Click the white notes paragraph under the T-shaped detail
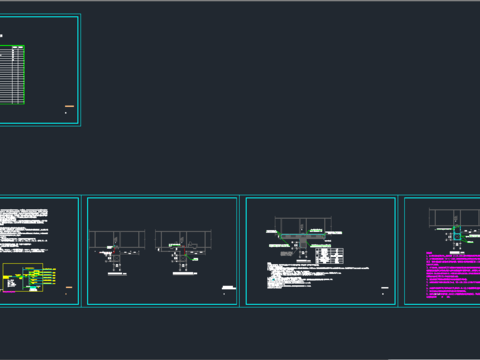Screen dimensions: 480x360 coord(317,275)
